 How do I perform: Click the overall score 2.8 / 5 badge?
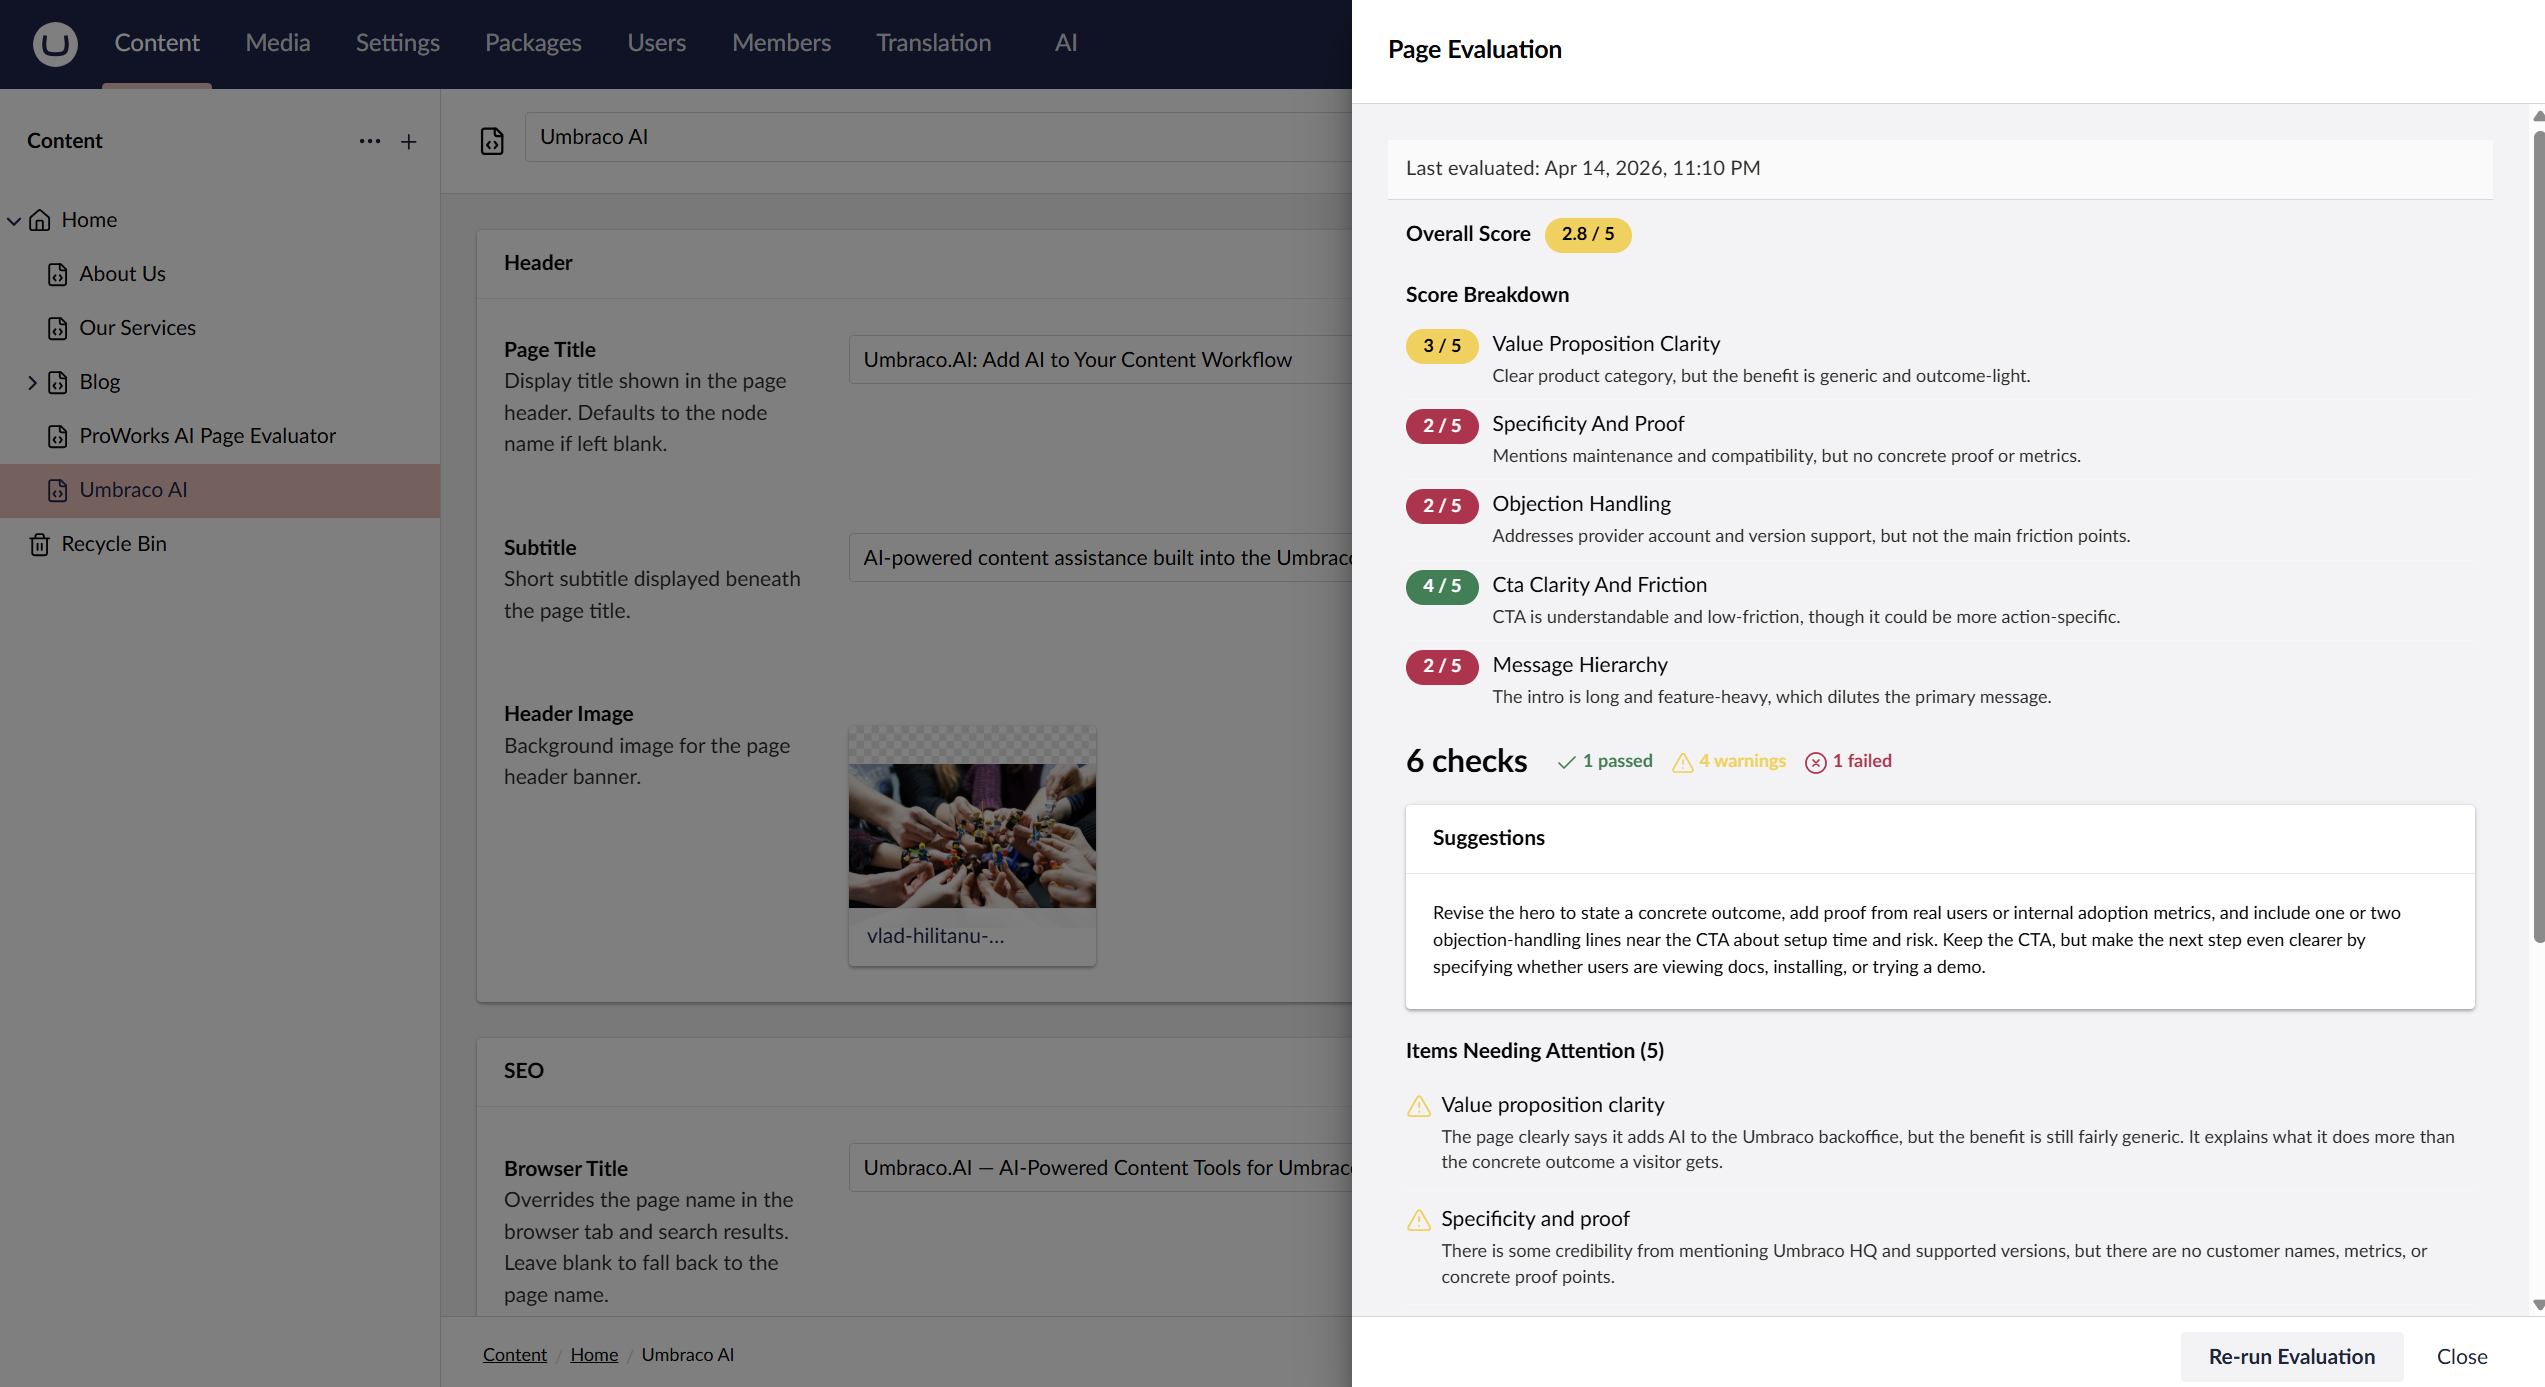coord(1588,234)
